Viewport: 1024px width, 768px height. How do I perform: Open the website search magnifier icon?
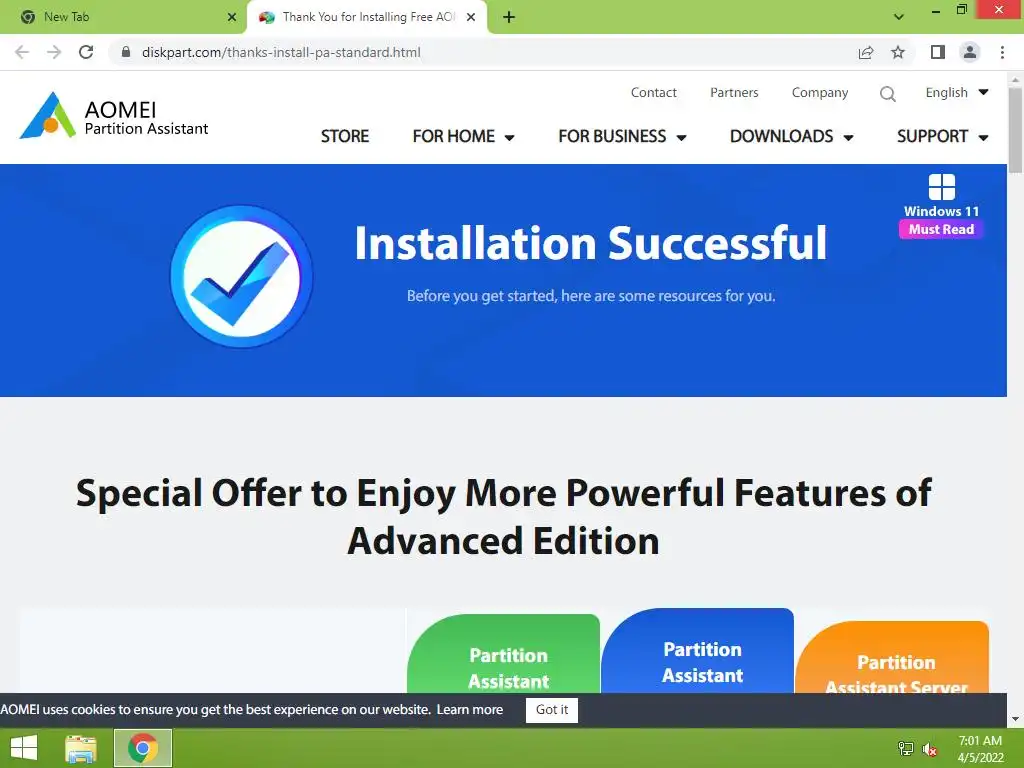(888, 93)
